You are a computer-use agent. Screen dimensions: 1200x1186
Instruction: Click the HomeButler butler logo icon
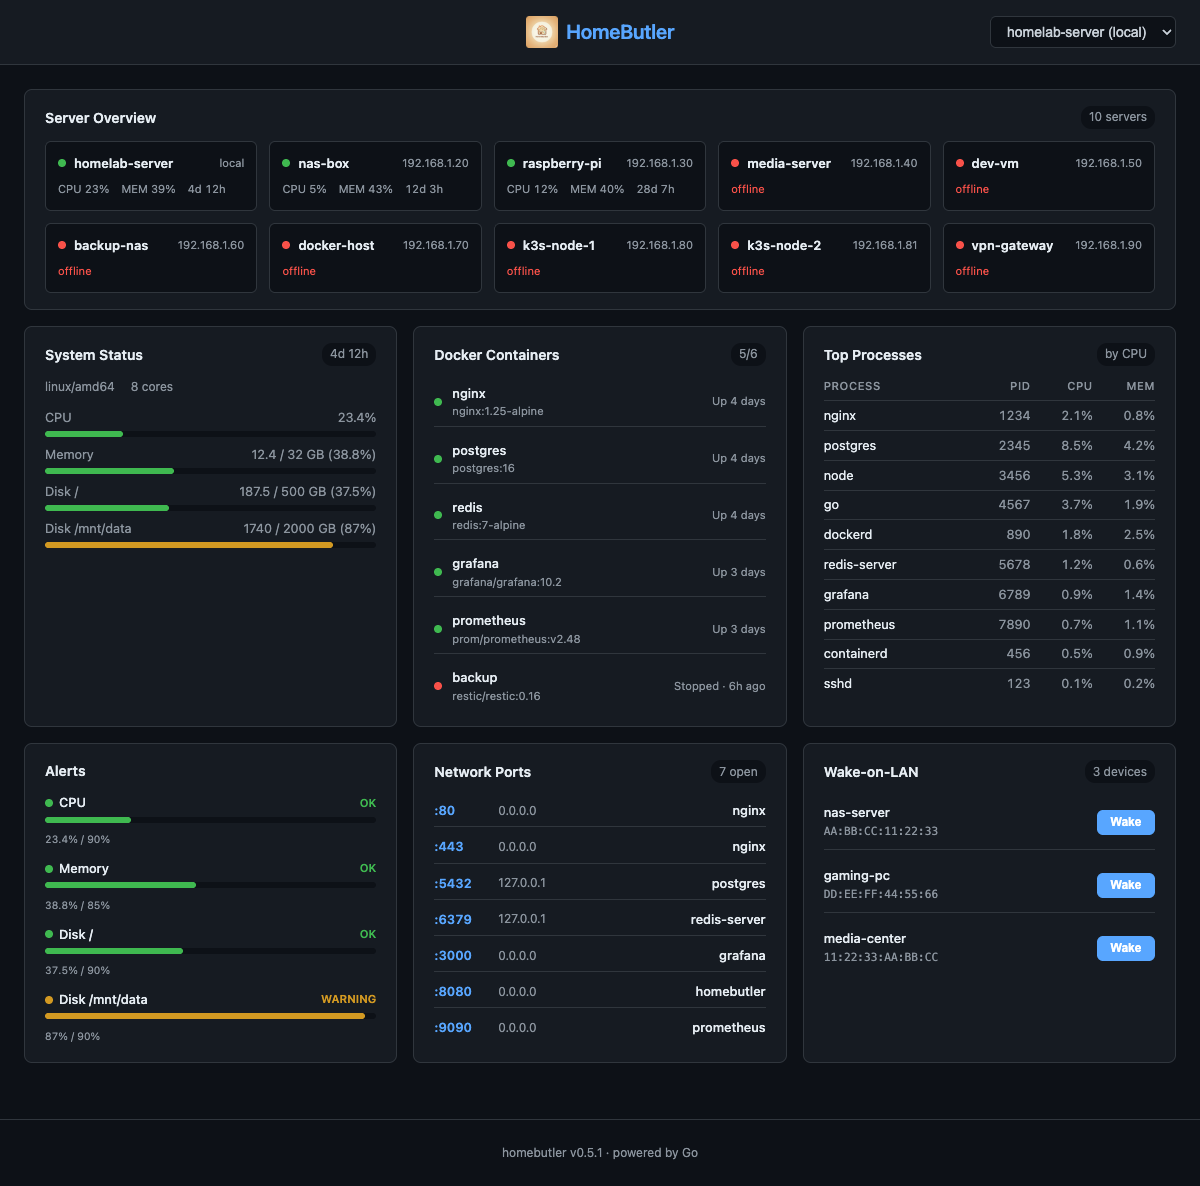(542, 31)
